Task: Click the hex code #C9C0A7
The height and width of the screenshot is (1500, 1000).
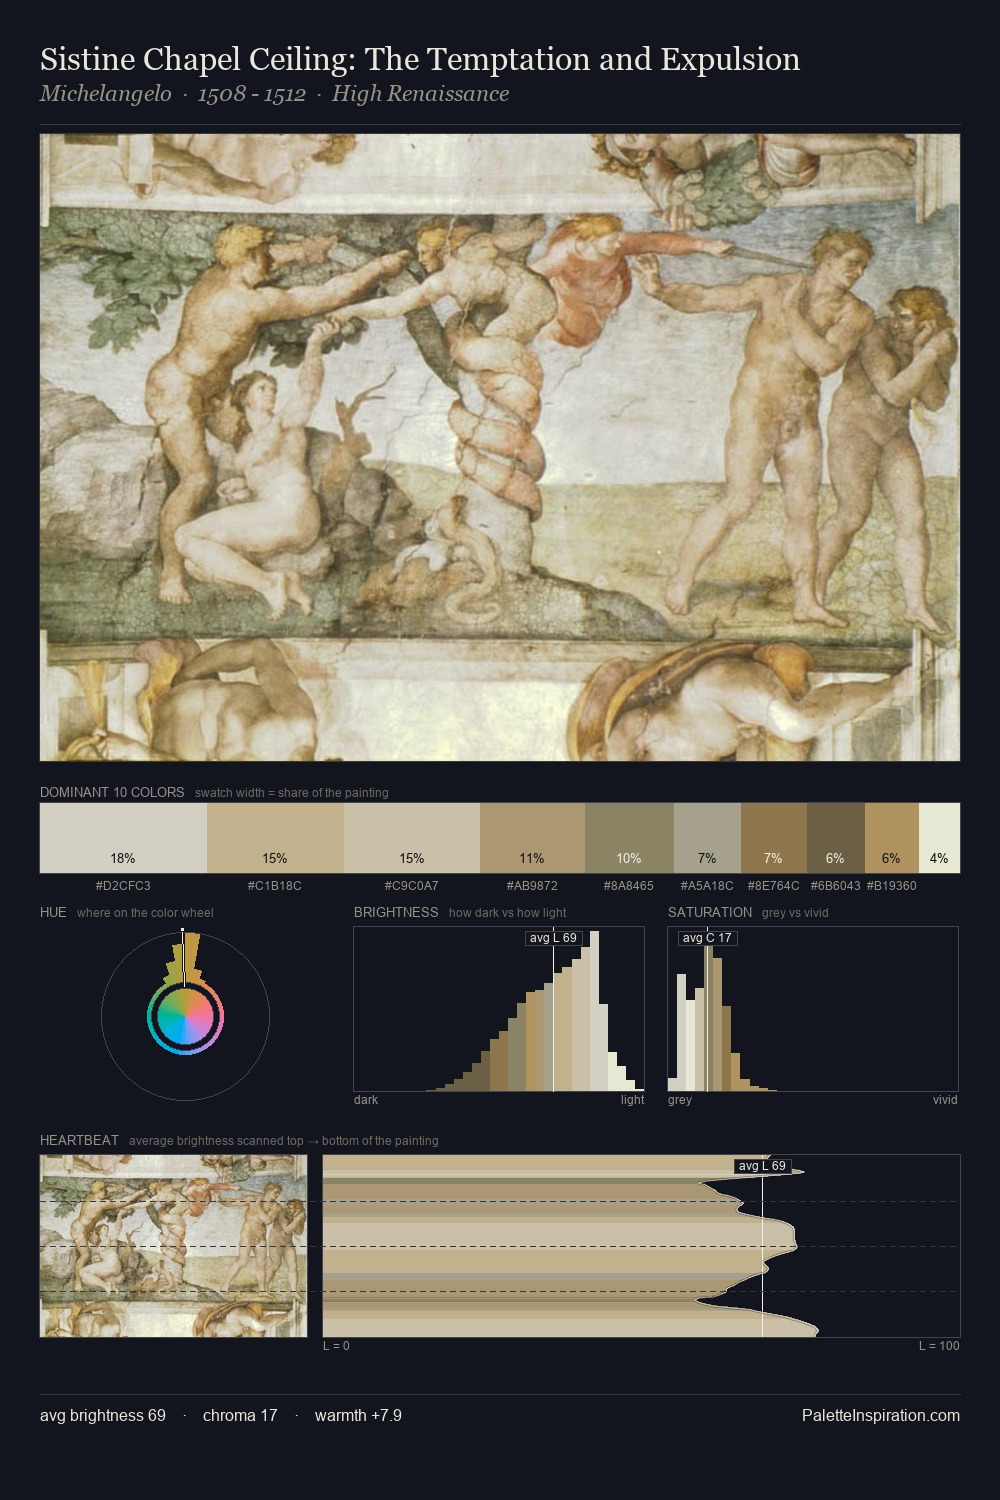Action: click(412, 886)
